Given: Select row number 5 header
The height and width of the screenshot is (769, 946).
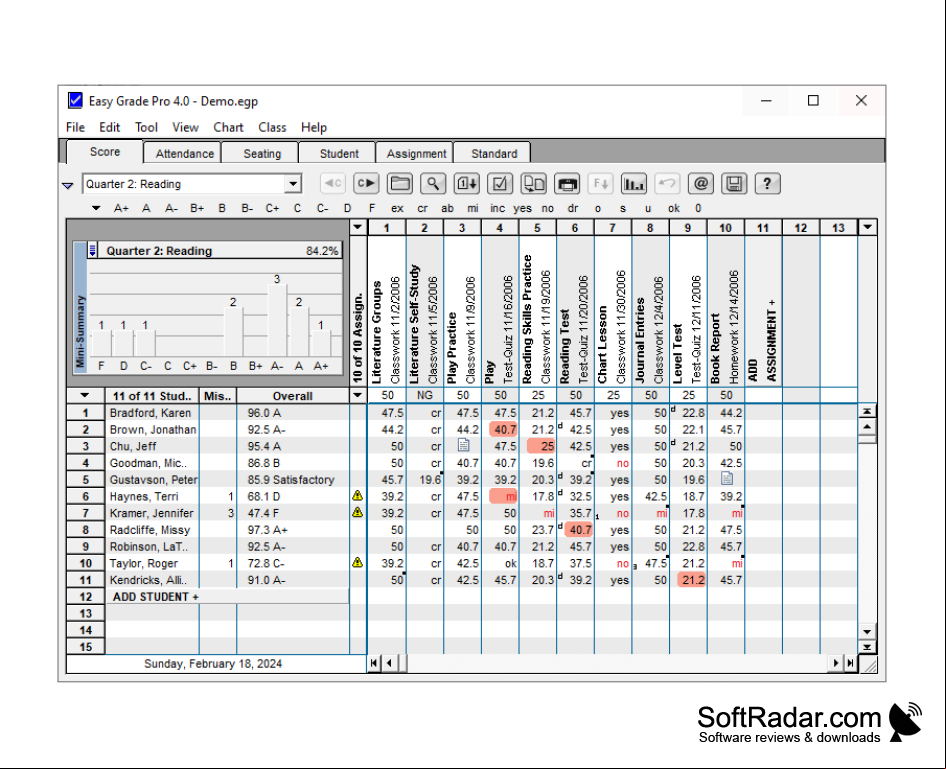Looking at the screenshot, I should coord(86,479).
